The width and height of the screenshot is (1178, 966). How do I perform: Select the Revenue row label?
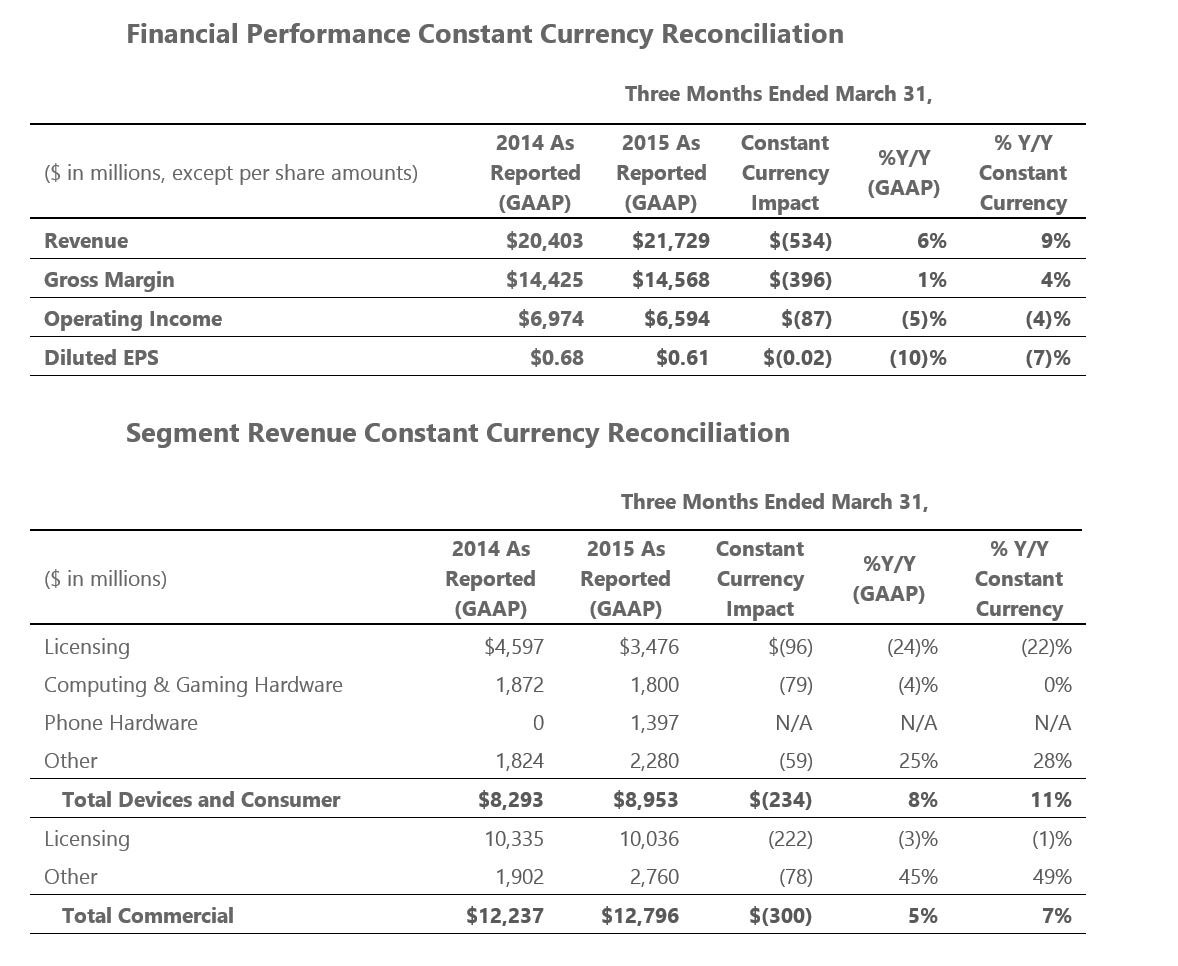click(x=86, y=241)
